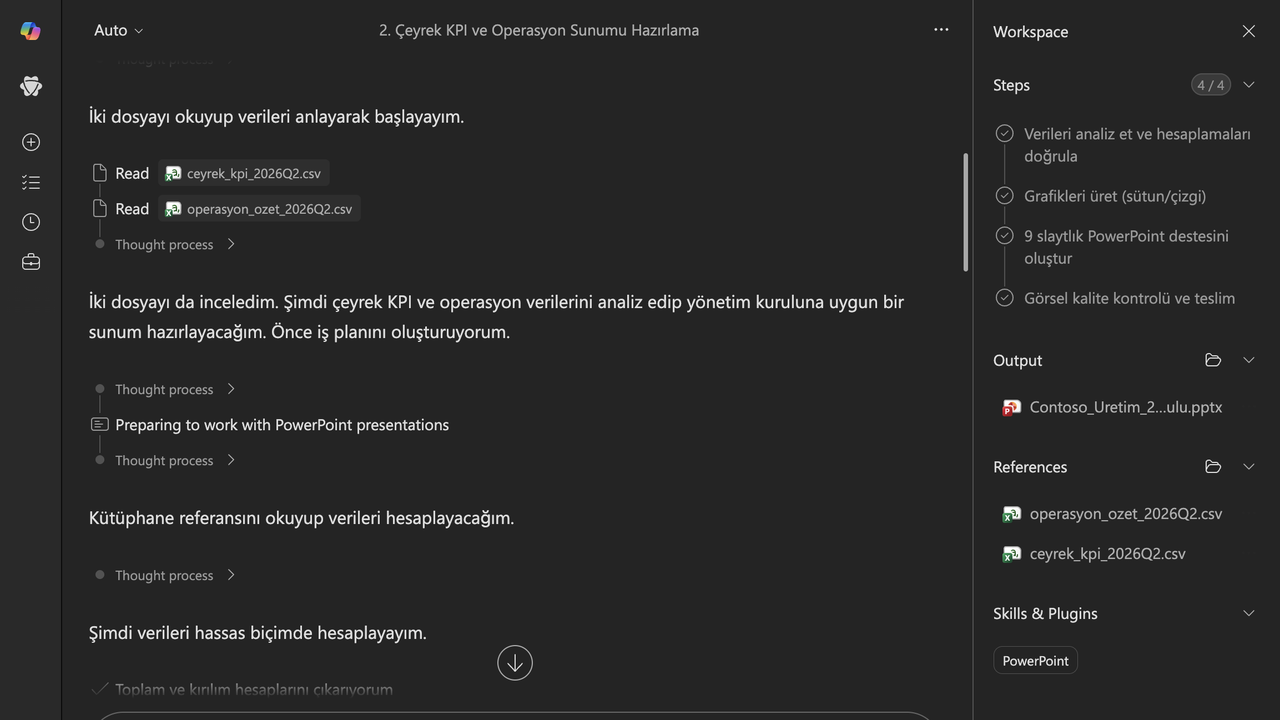The height and width of the screenshot is (720, 1280).
Task: Click the scroll-to-bottom arrow button
Action: (x=515, y=662)
